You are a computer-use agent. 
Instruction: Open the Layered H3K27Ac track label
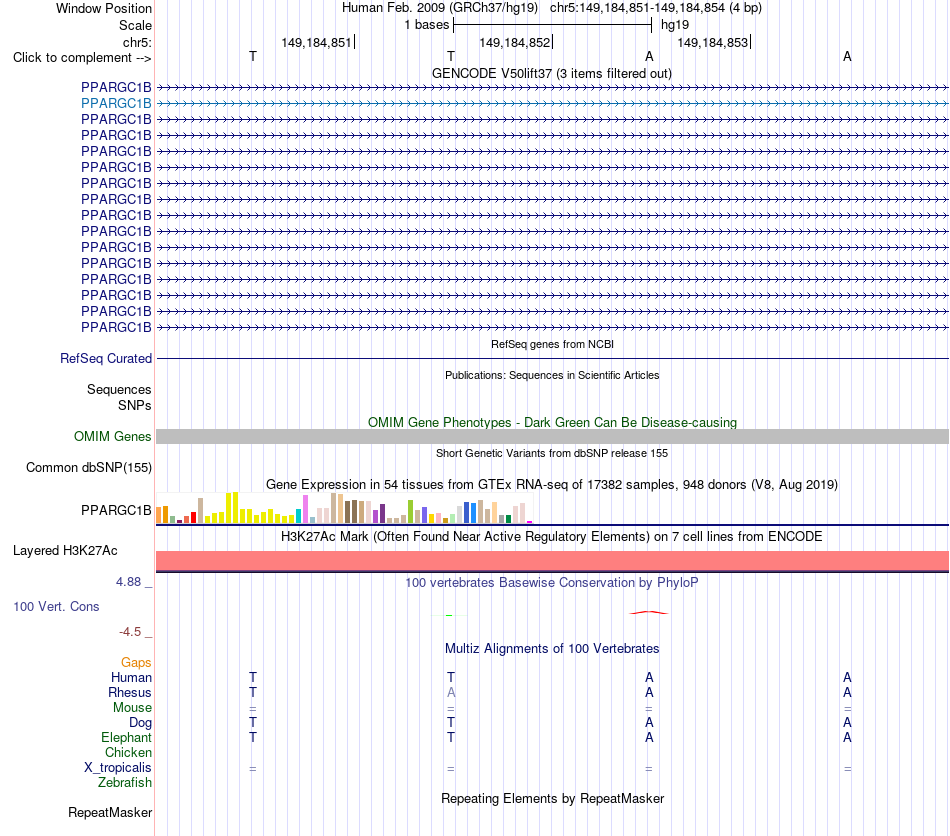tap(65, 551)
